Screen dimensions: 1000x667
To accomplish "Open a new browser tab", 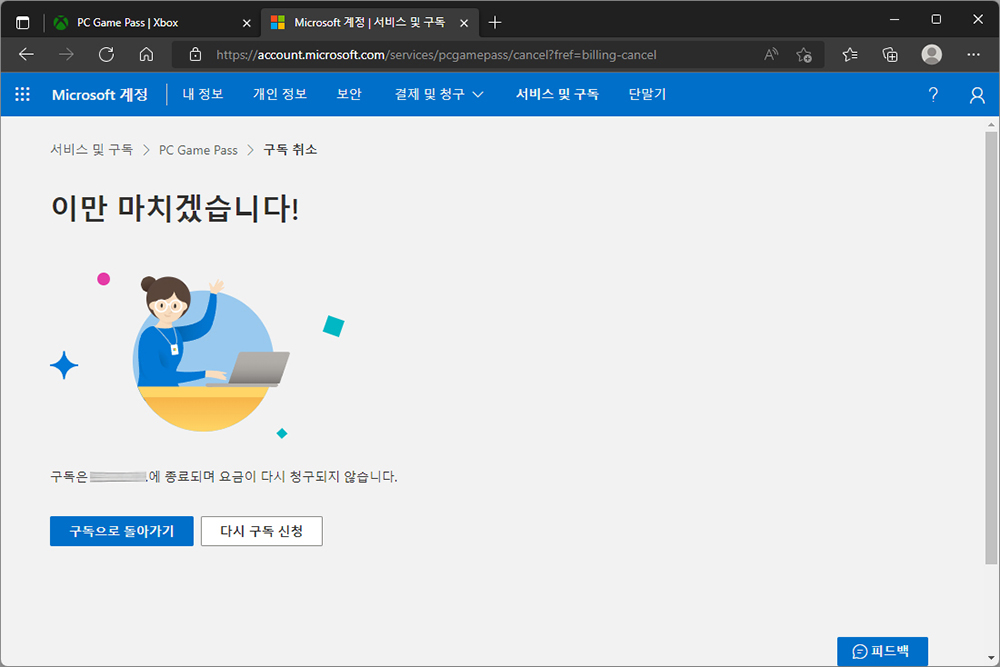I will (x=495, y=23).
